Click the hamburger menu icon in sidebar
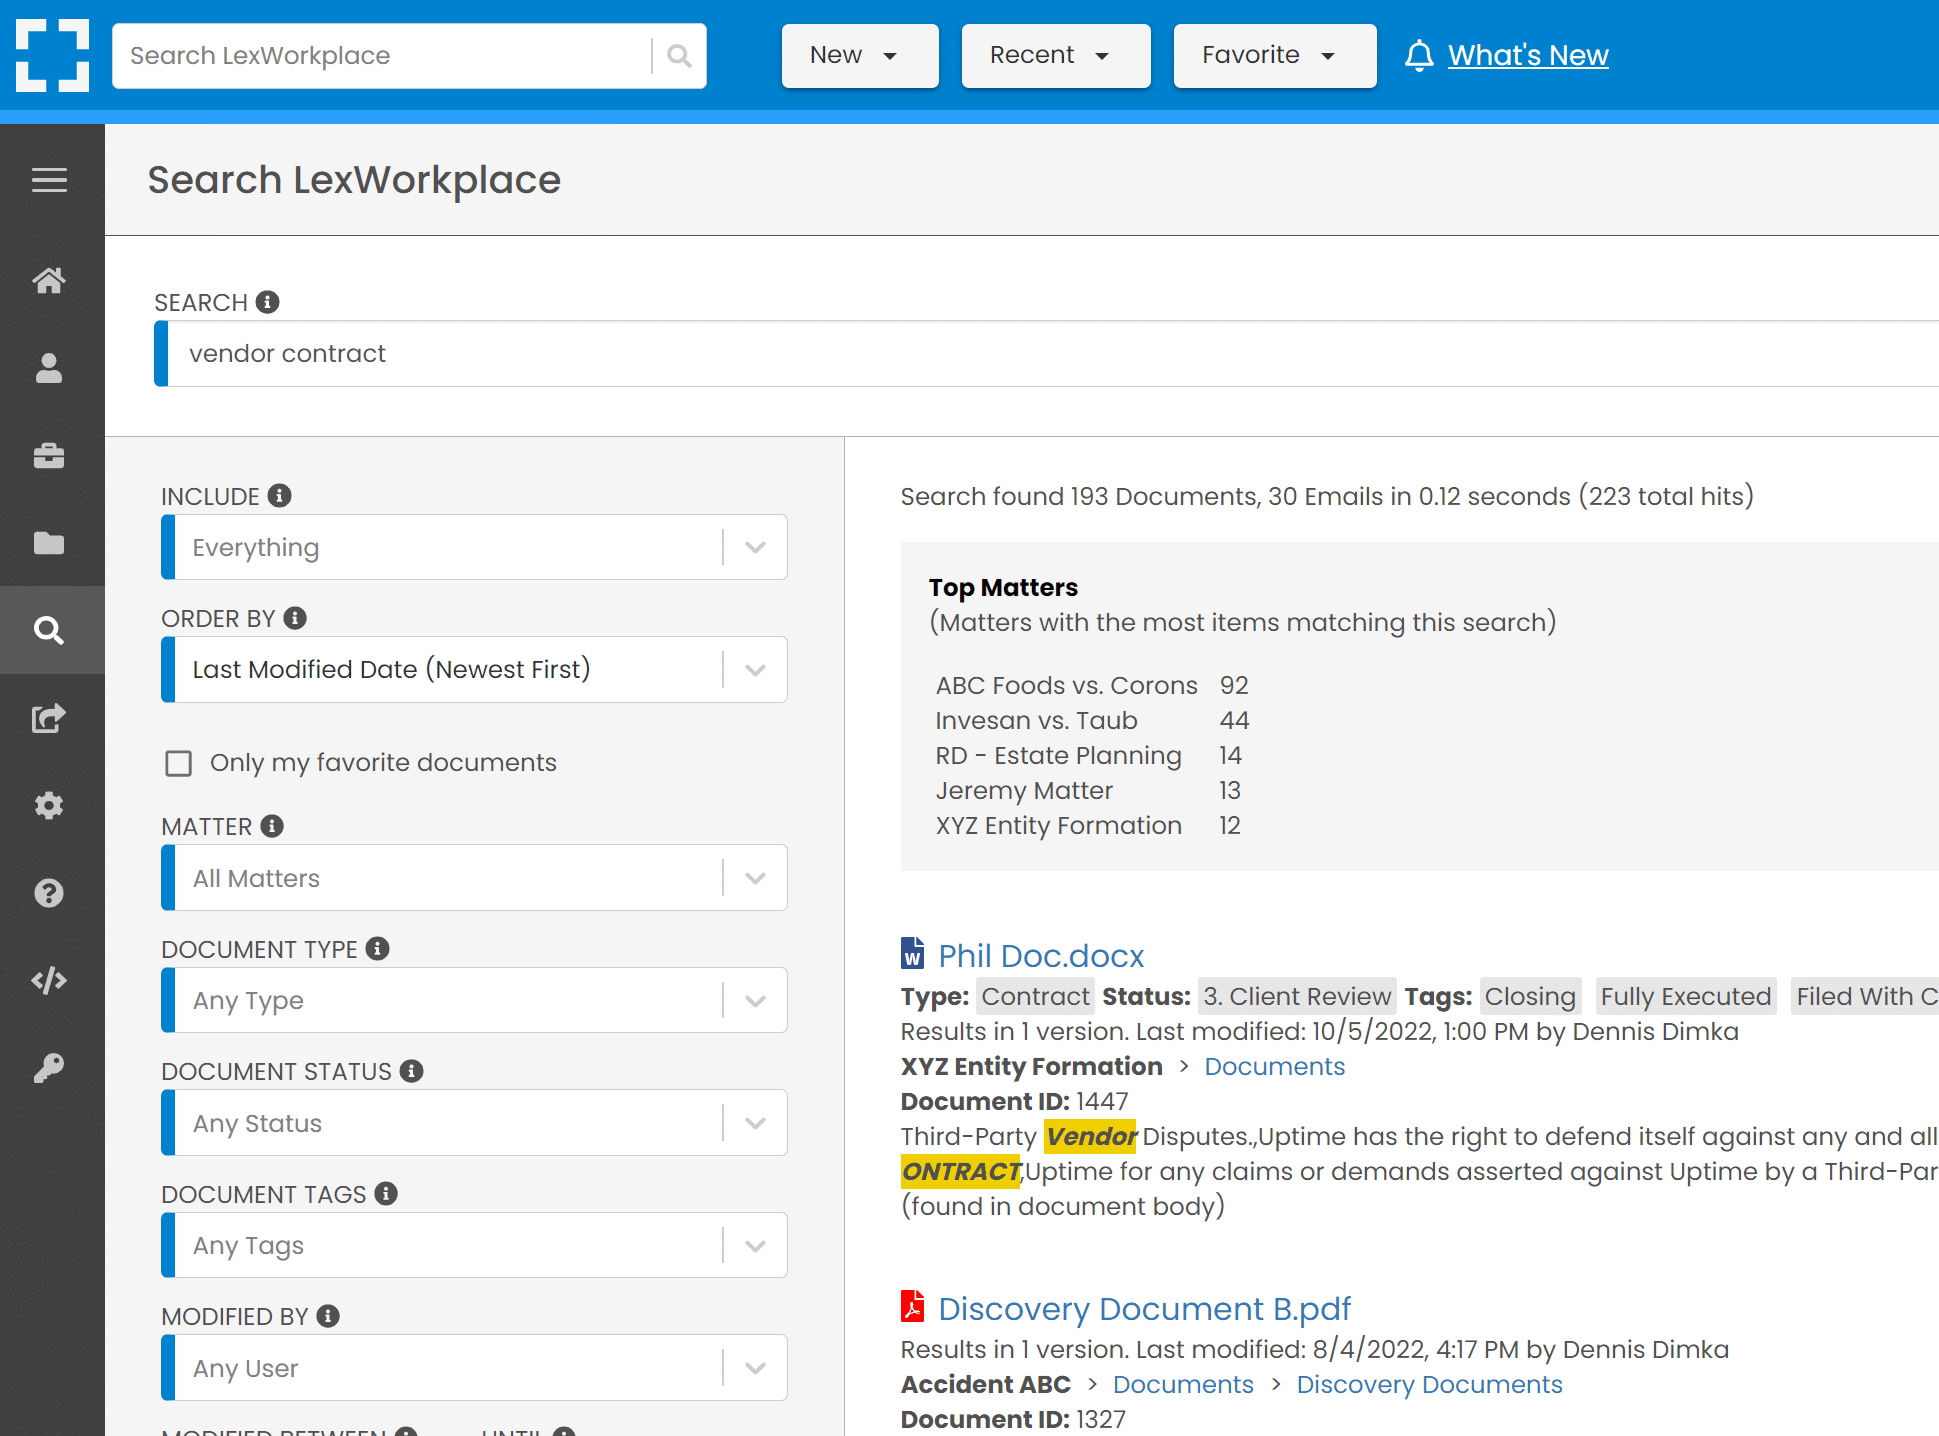Viewport: 1939px width, 1436px height. pos(49,180)
